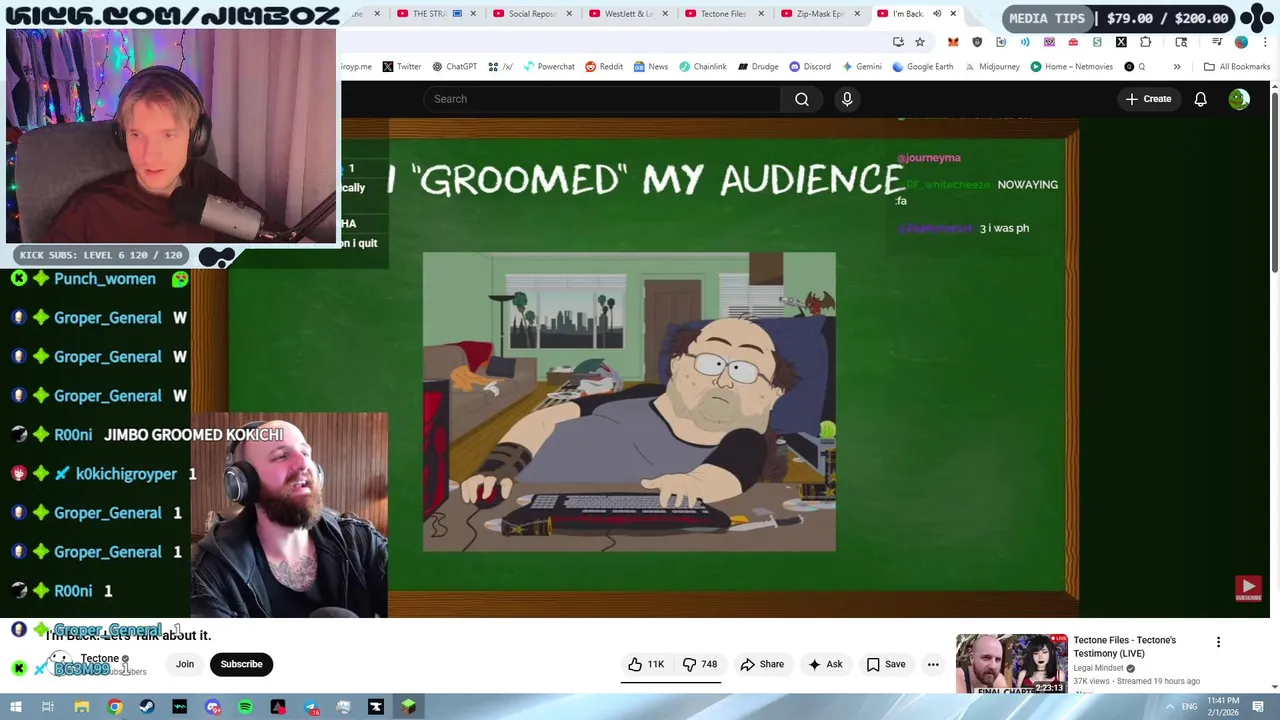Click the video subscribe watermark icon
The width and height of the screenshot is (1280, 720).
point(1248,589)
